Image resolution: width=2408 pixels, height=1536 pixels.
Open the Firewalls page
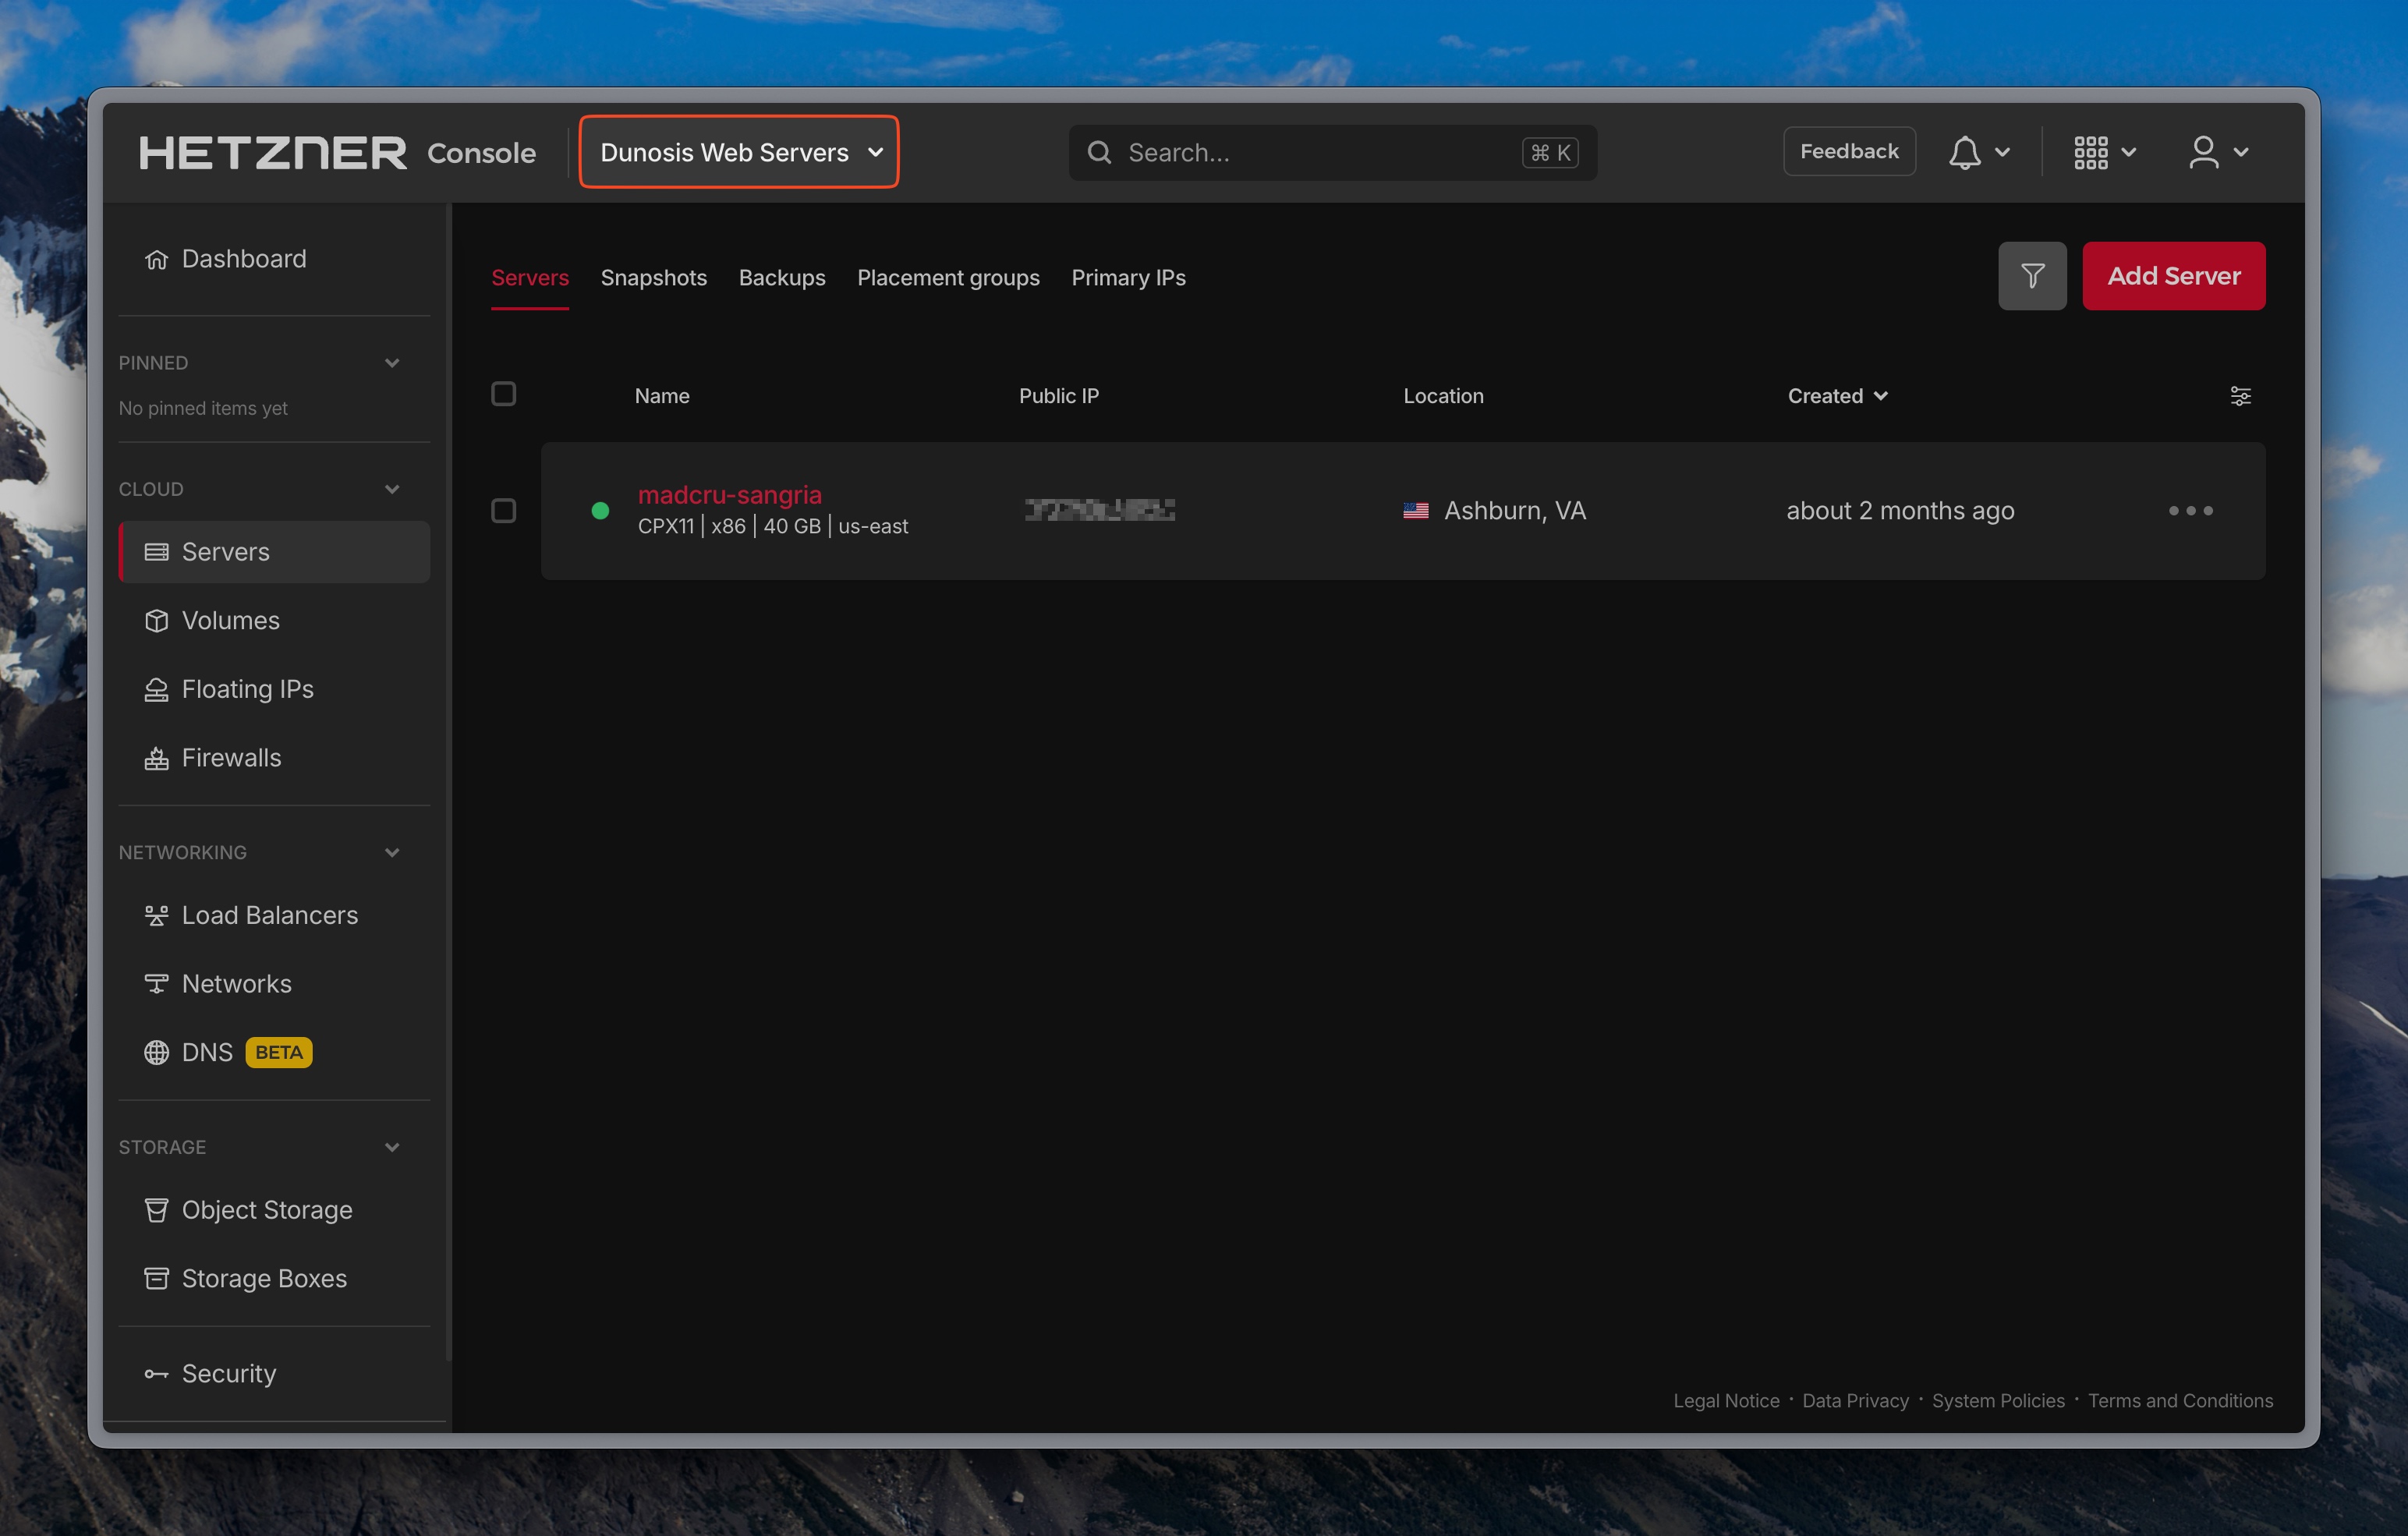coord(230,757)
